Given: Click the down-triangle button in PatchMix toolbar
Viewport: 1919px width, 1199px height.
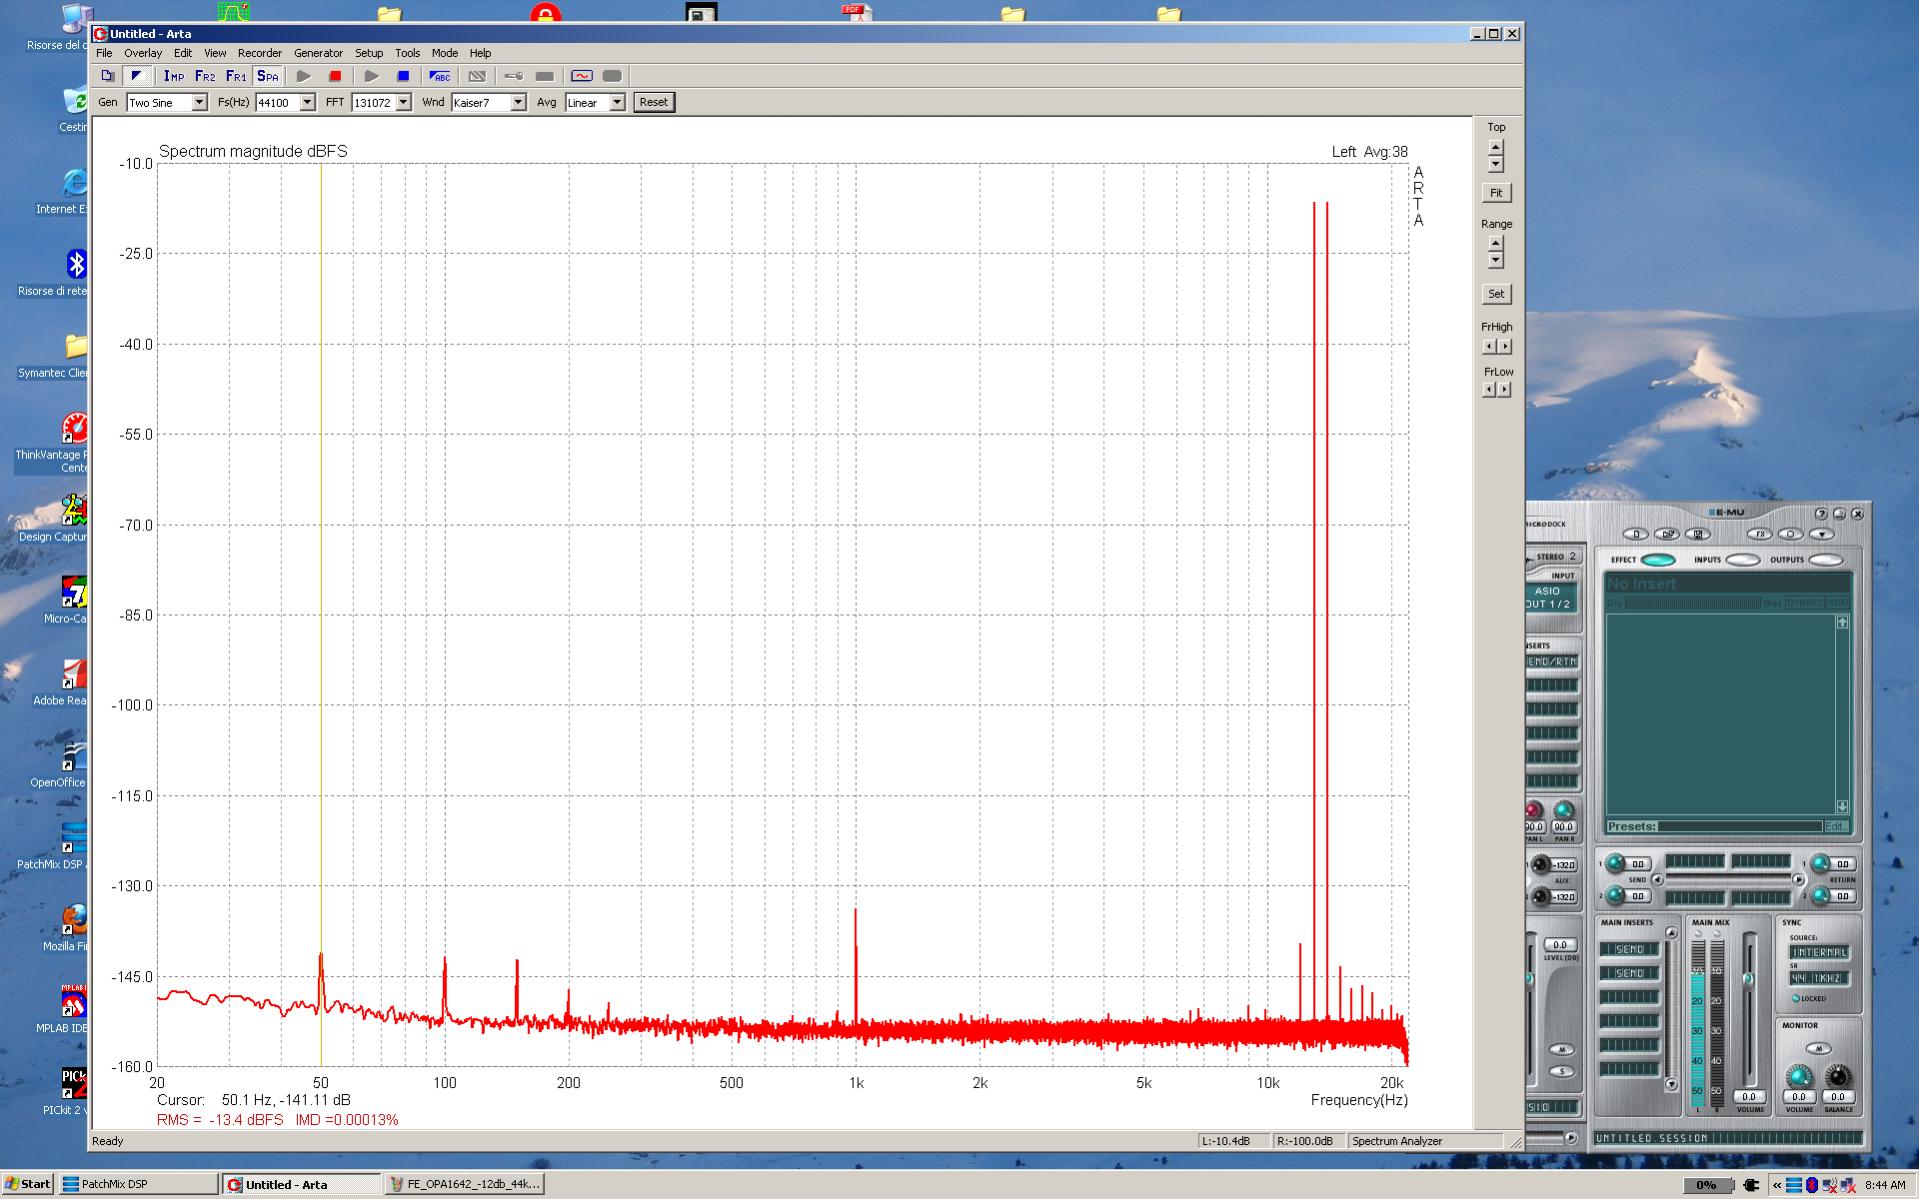Looking at the screenshot, I should (x=1820, y=534).
